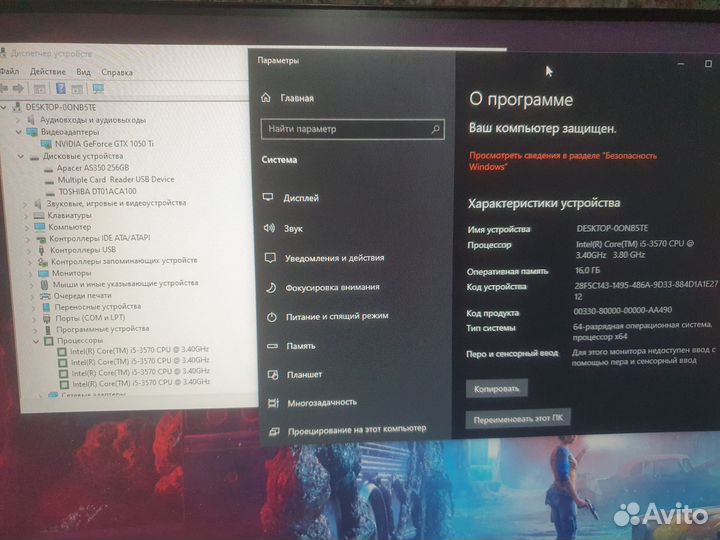Open the Справка menu

point(117,73)
